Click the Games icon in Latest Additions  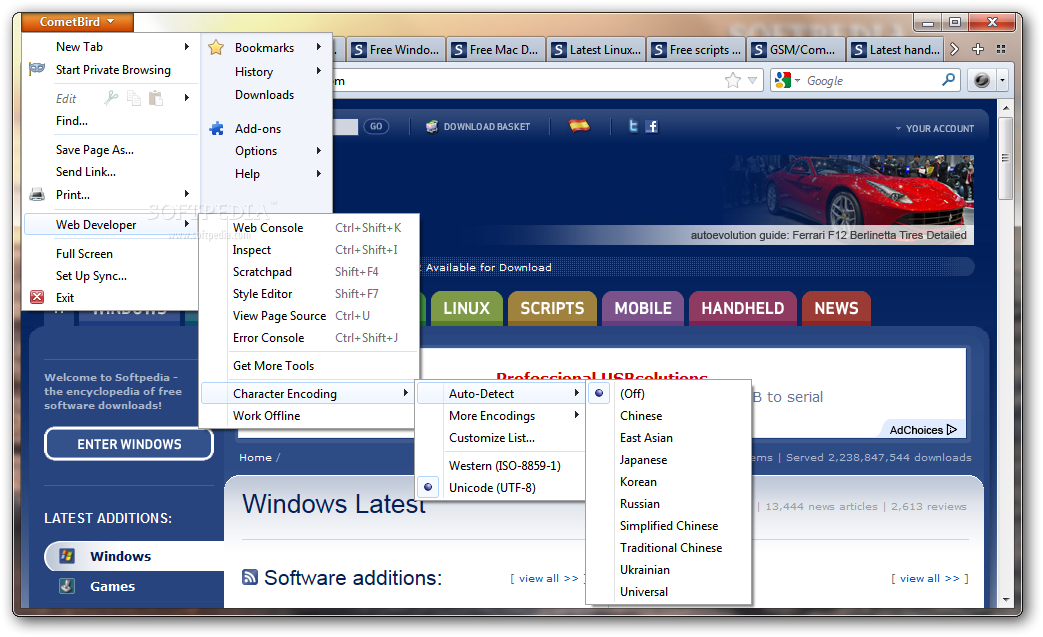click(67, 586)
